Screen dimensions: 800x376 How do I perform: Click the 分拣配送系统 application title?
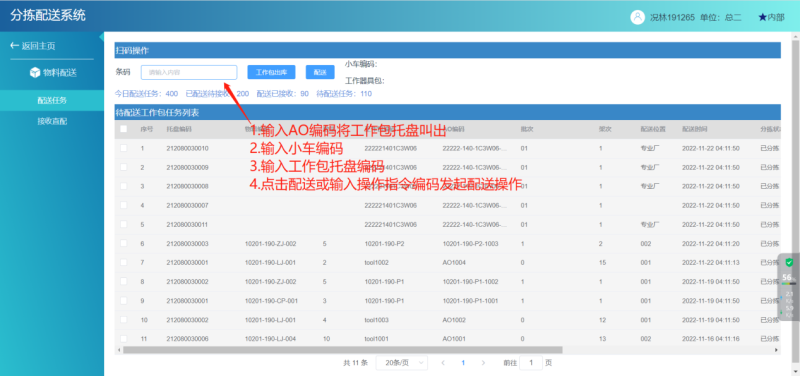click(x=47, y=15)
